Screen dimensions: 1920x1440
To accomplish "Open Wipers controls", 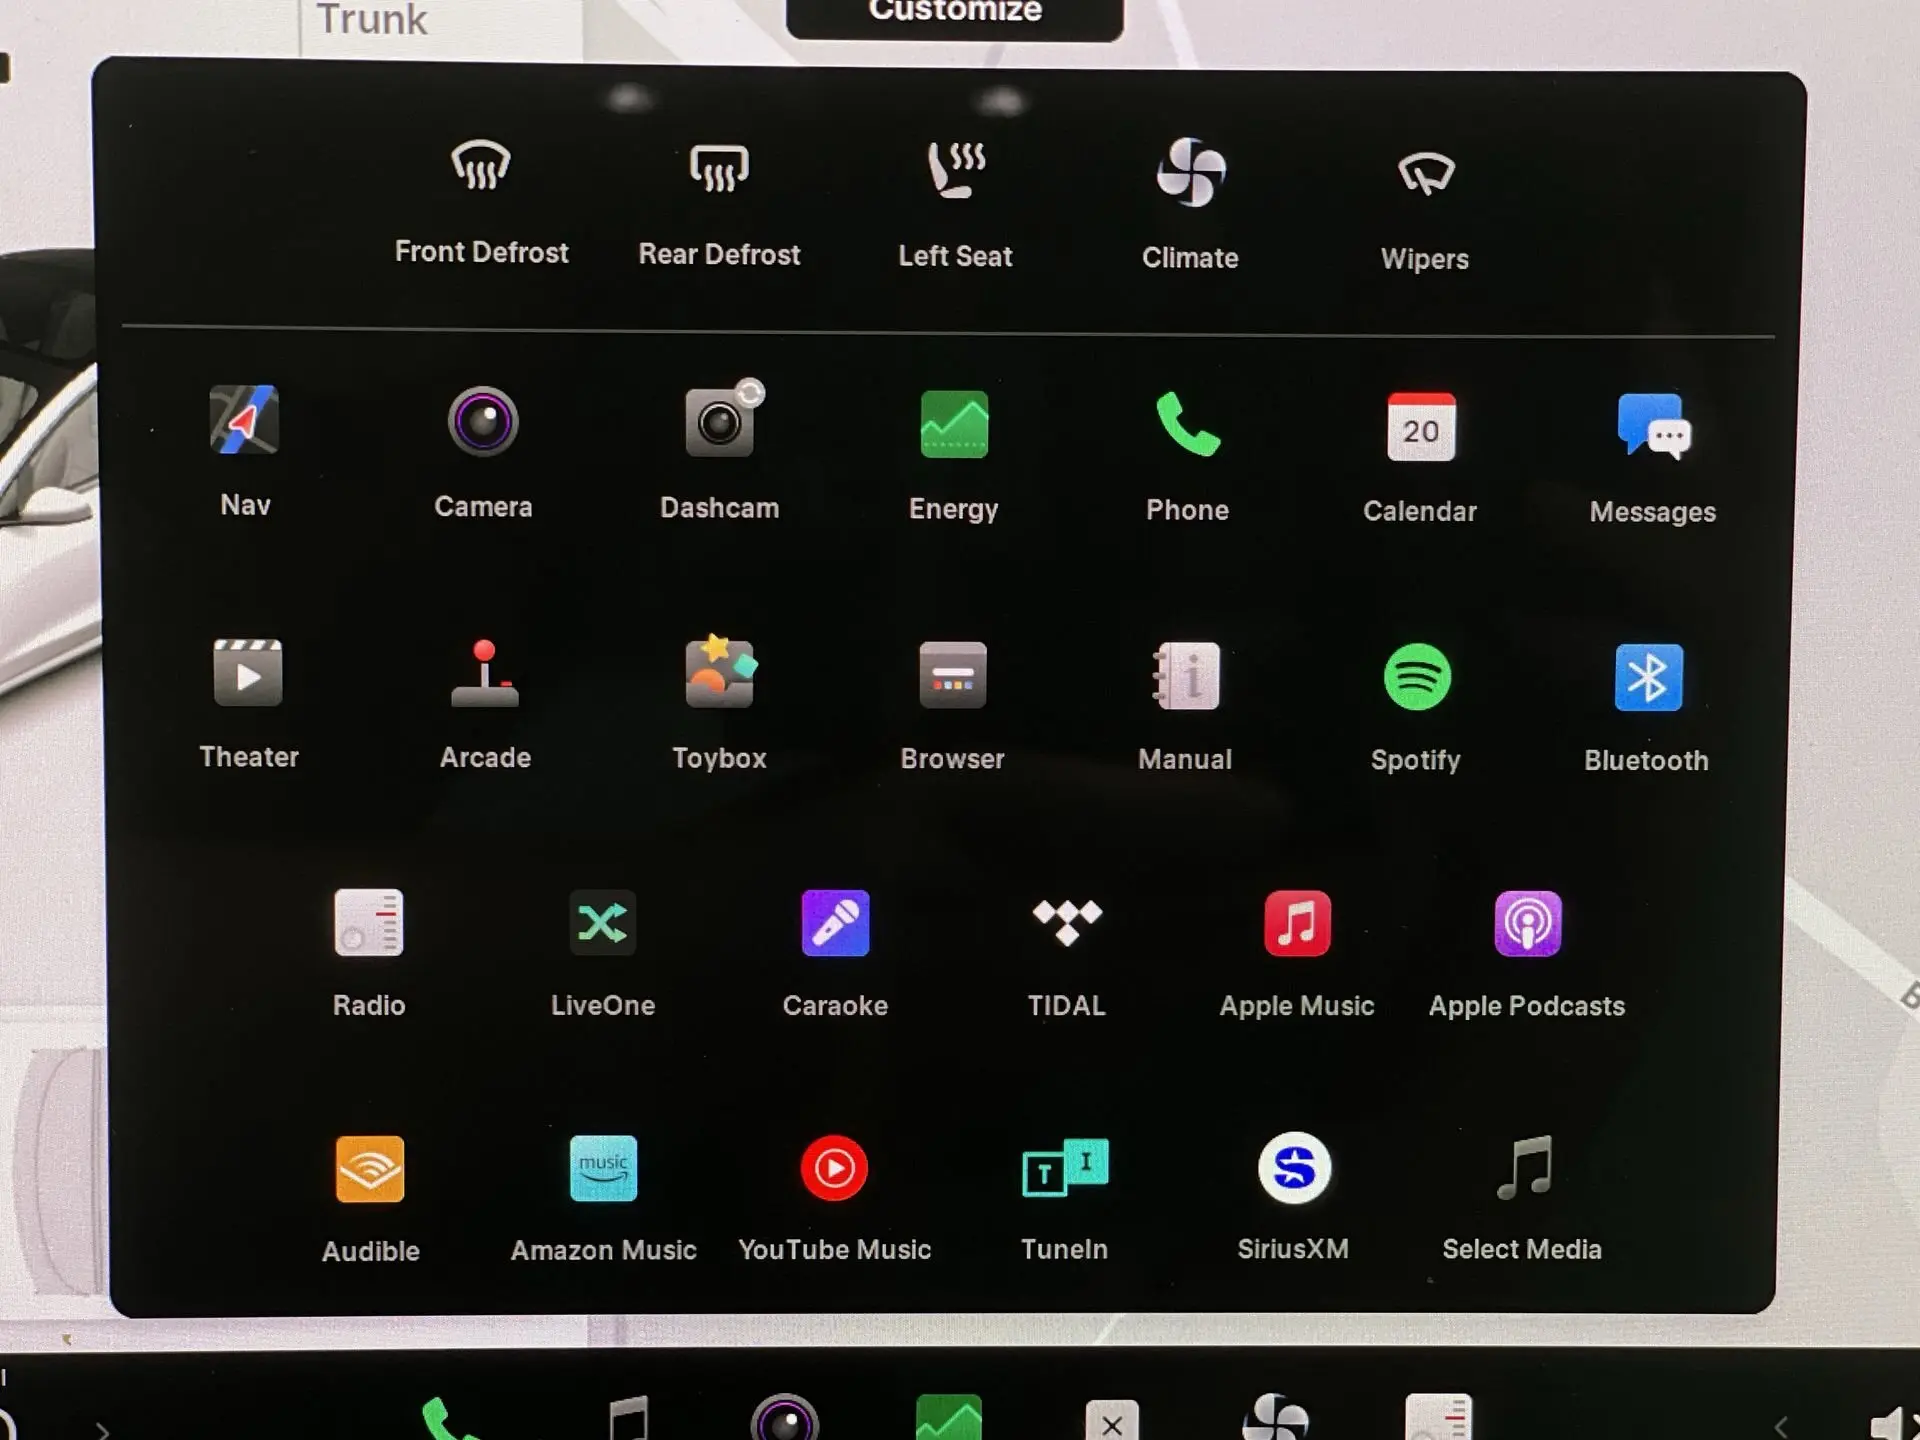I will click(x=1425, y=210).
